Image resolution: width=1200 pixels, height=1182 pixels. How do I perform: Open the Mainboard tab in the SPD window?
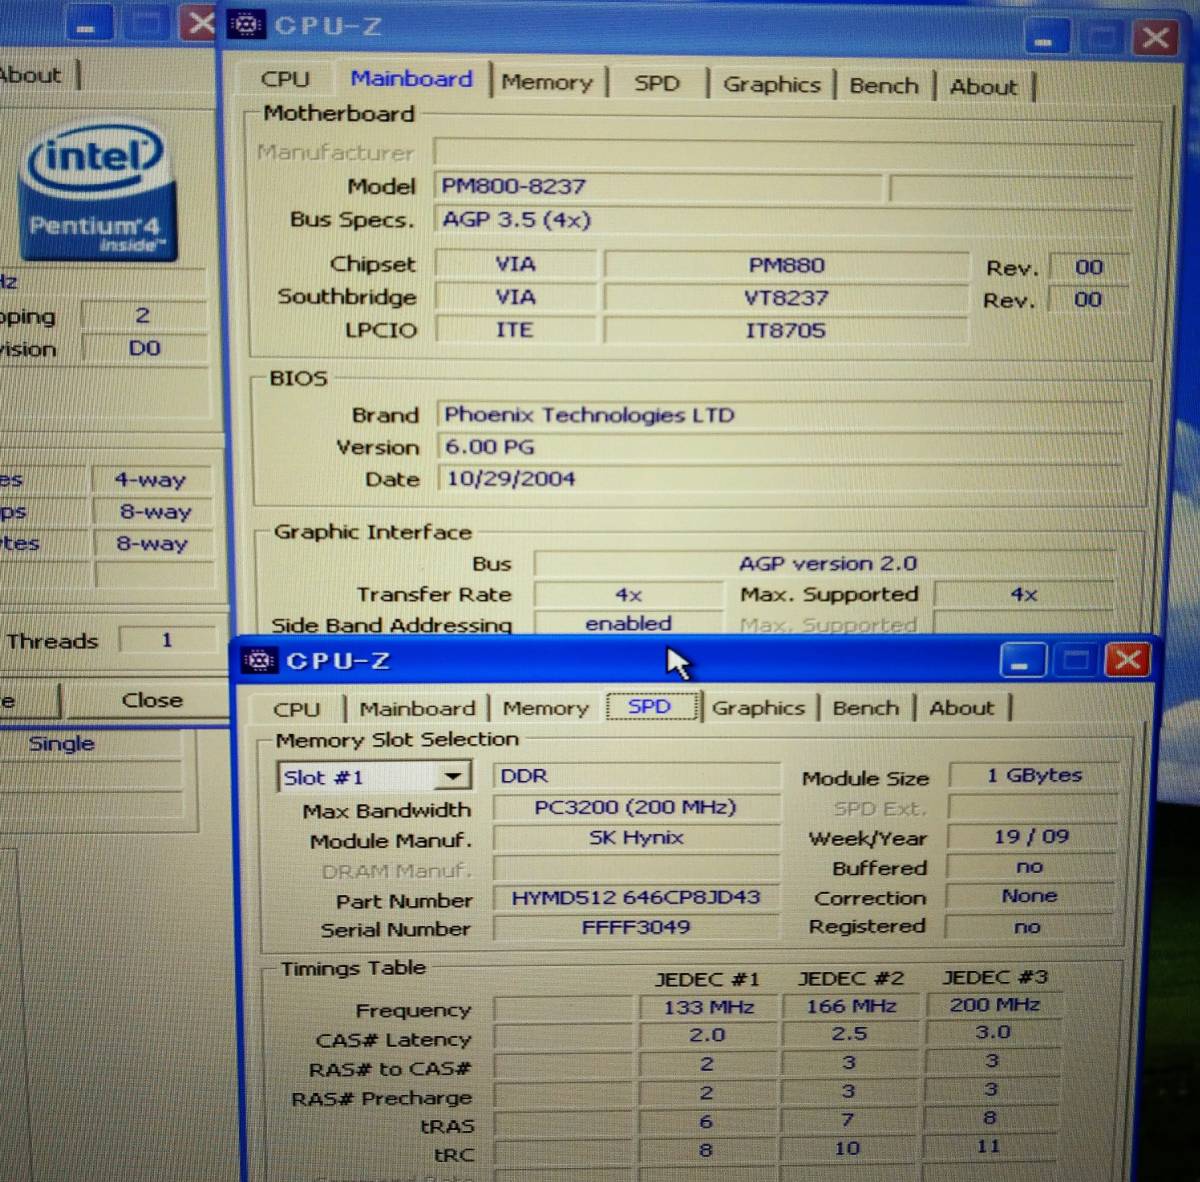coord(417,708)
